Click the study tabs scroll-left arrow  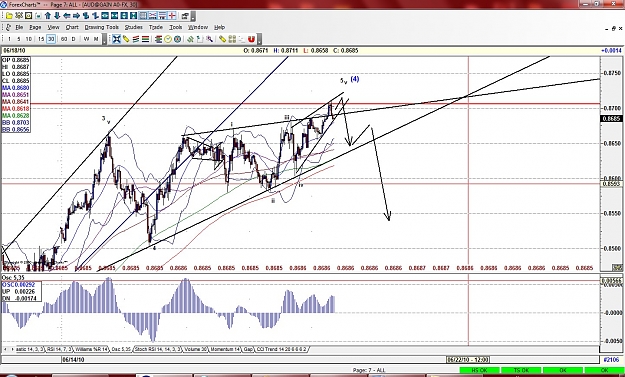pyautogui.click(x=6, y=349)
